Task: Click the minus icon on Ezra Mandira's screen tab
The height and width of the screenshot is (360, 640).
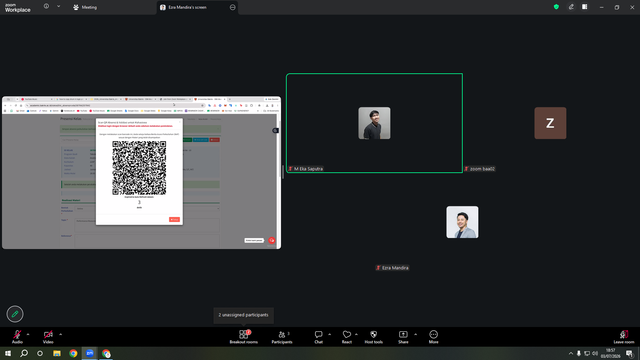Action: tap(233, 7)
